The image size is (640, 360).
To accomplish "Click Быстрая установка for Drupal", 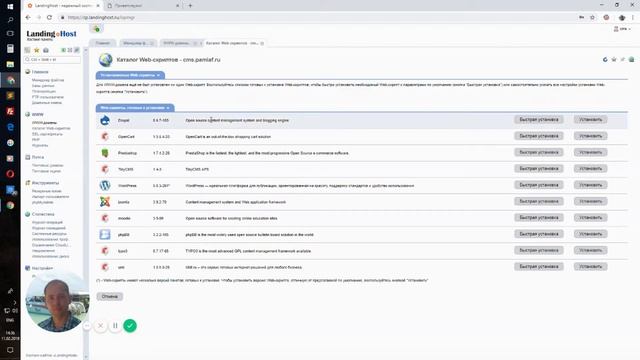I will (x=539, y=120).
